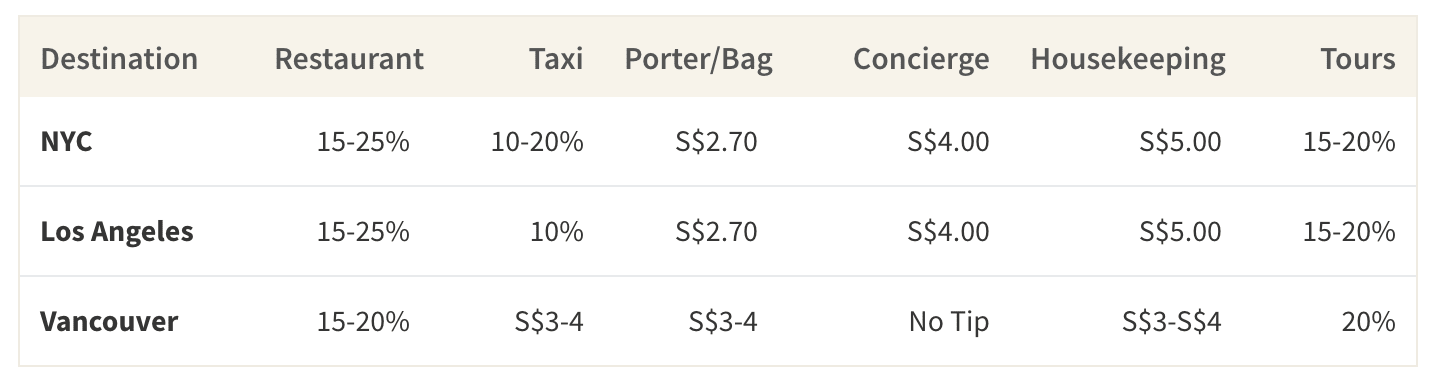The image size is (1432, 386).
Task: Select the Los Angeles row label
Action: 117,232
